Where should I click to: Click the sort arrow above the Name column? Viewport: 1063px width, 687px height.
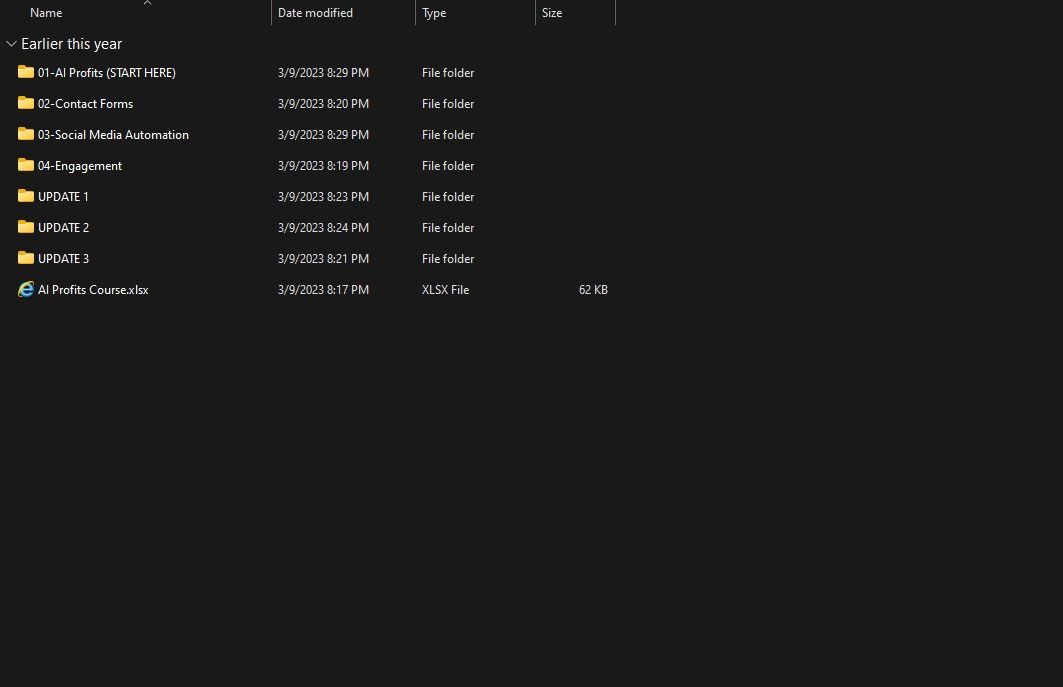(147, 3)
